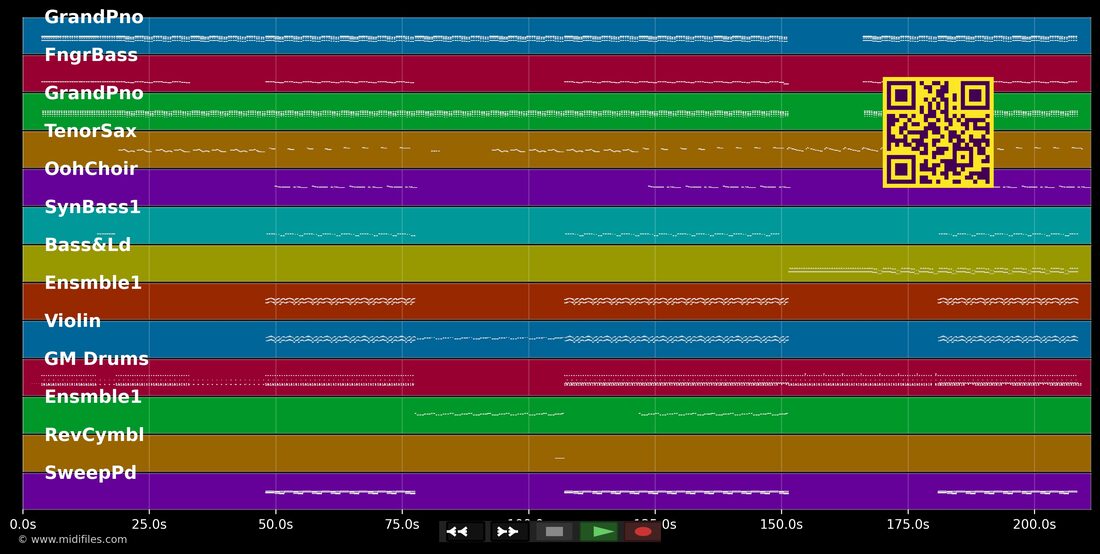Image resolution: width=1100 pixels, height=554 pixels.
Task: Click the white note strip in Bass&Ld lane
Action: point(933,270)
